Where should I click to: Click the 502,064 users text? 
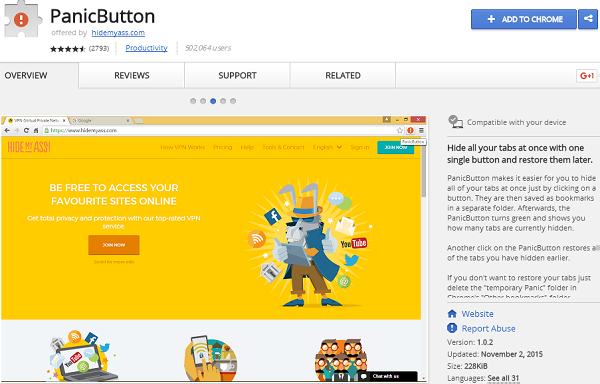pos(208,48)
